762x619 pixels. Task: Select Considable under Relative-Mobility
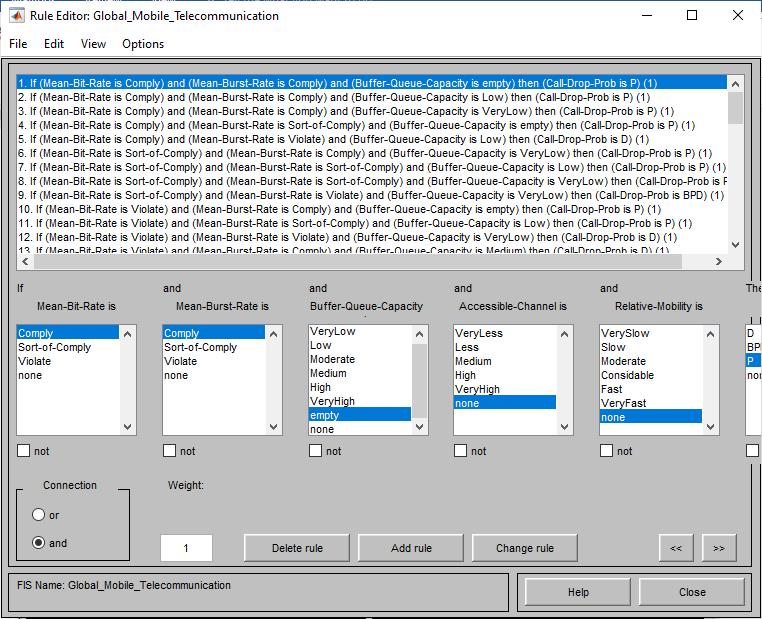651,375
